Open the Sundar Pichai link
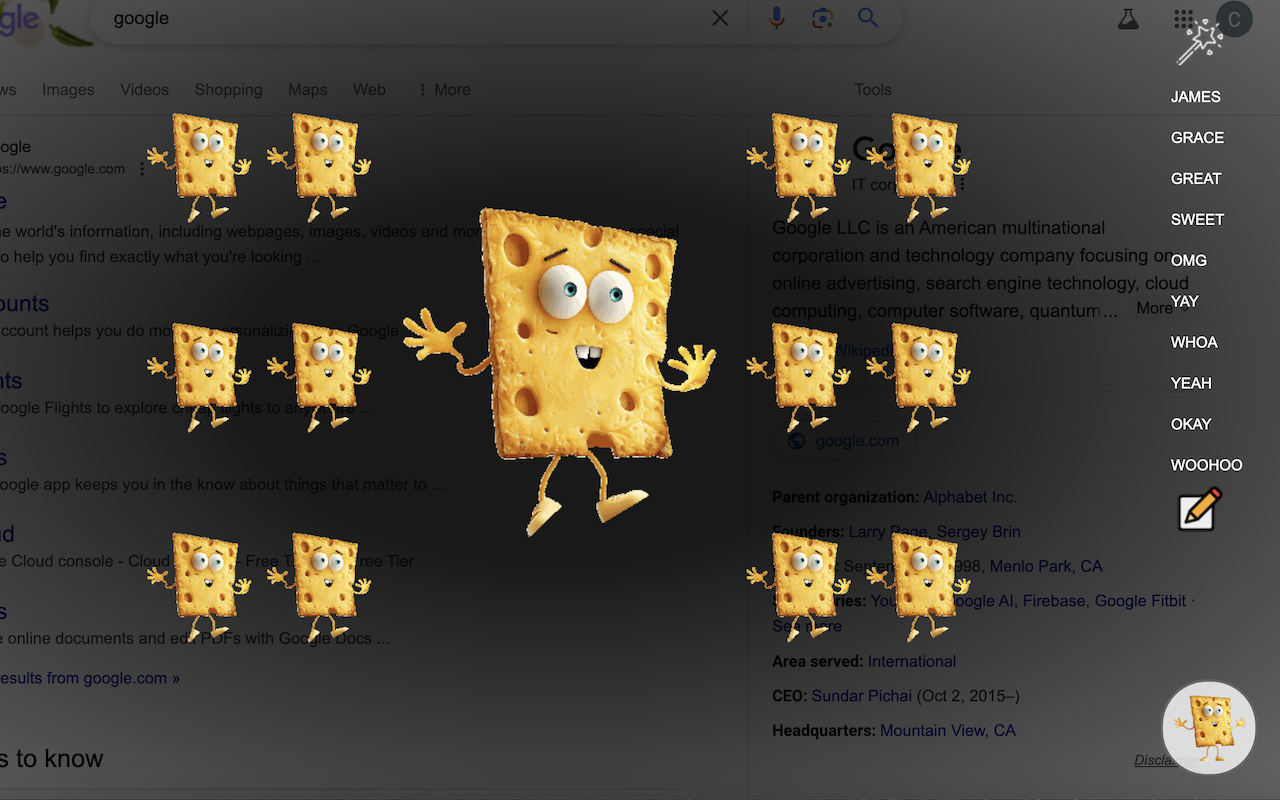The height and width of the screenshot is (800, 1280). coord(862,696)
